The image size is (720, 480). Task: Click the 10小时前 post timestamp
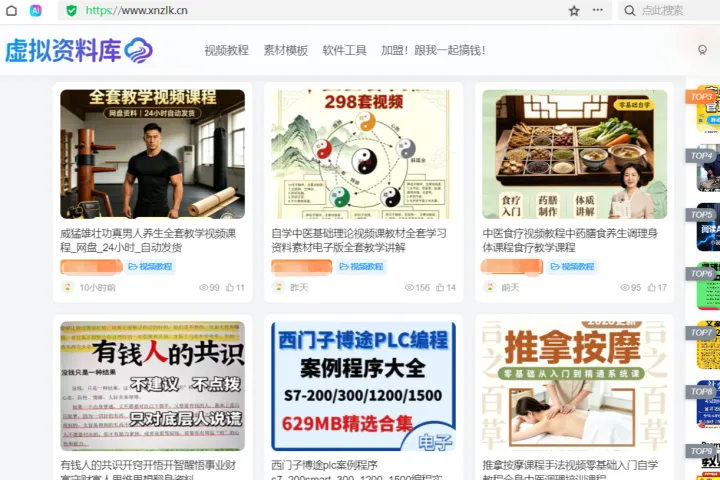97,288
